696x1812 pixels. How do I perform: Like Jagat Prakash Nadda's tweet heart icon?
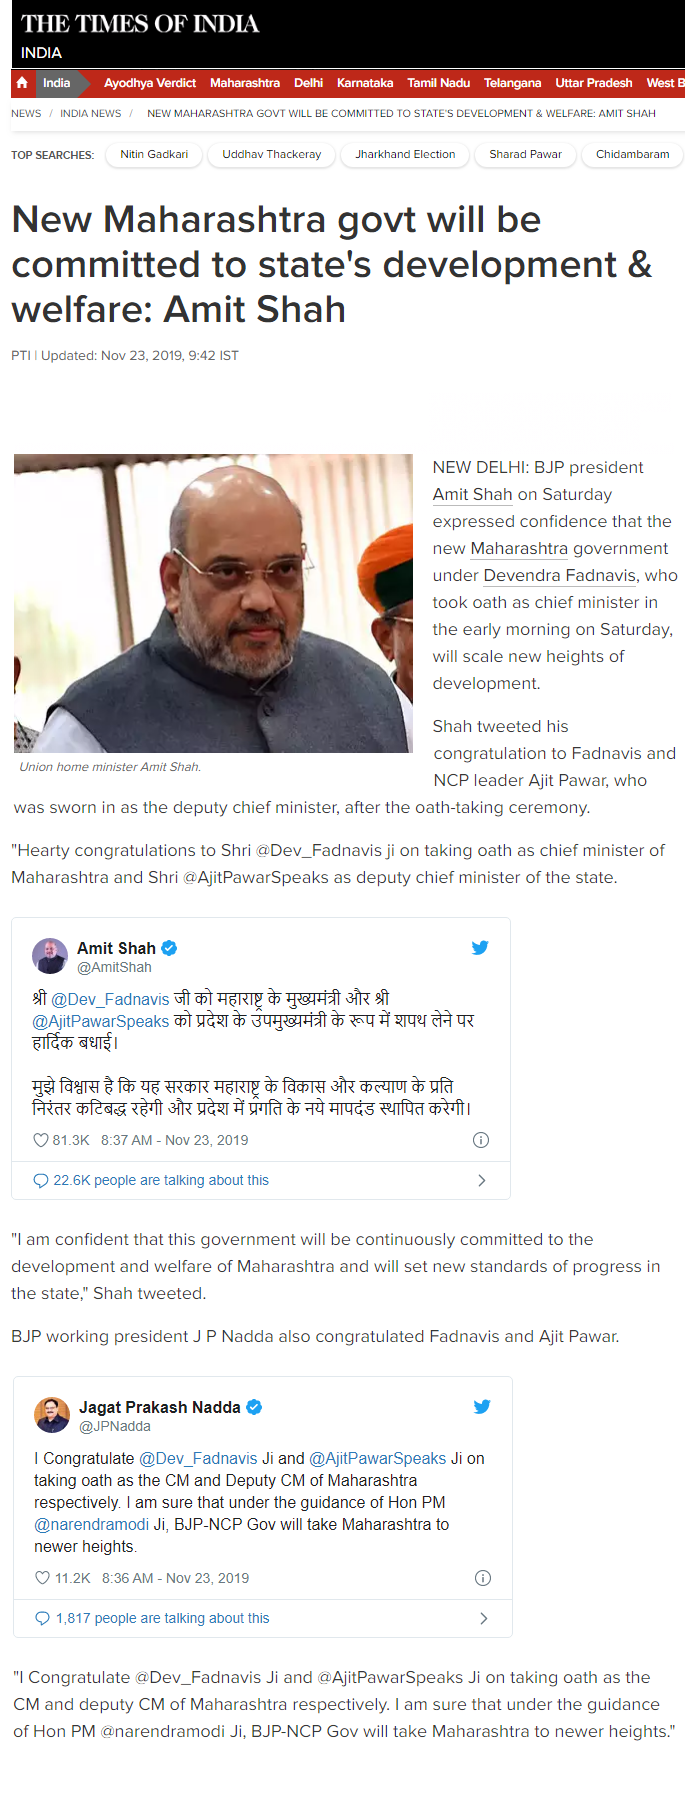(43, 1578)
